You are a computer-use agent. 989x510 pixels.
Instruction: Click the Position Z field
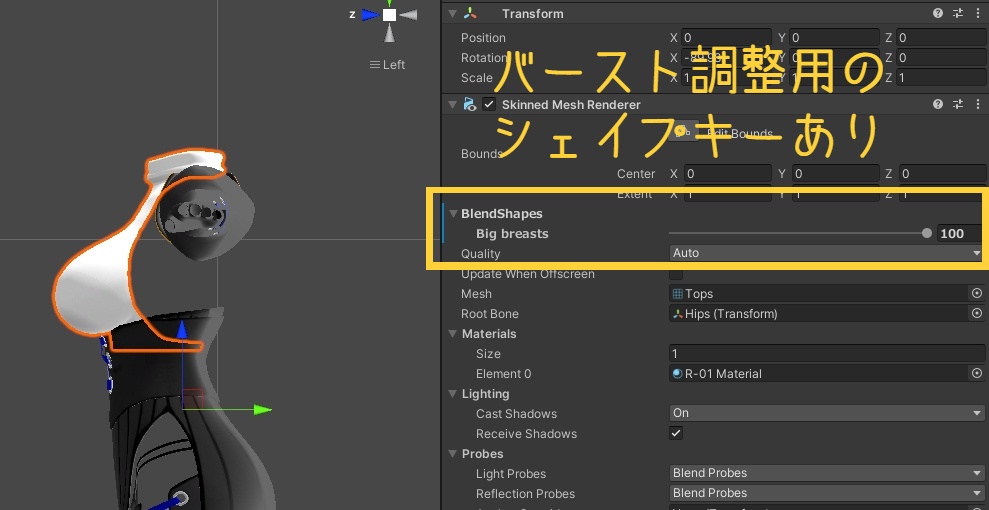(940, 38)
